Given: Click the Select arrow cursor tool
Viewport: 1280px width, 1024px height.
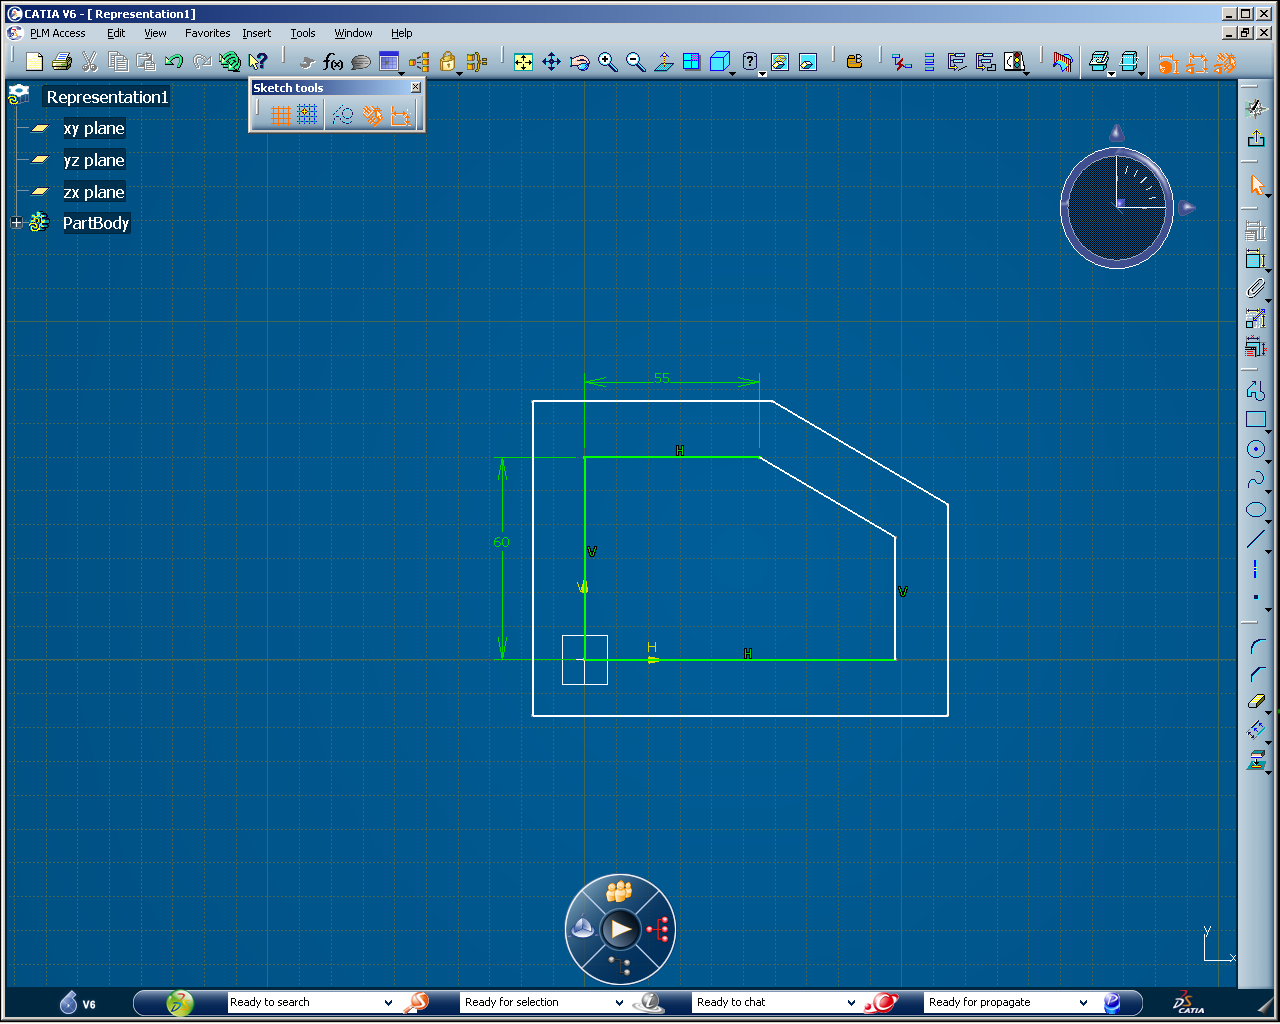Looking at the screenshot, I should [1256, 186].
